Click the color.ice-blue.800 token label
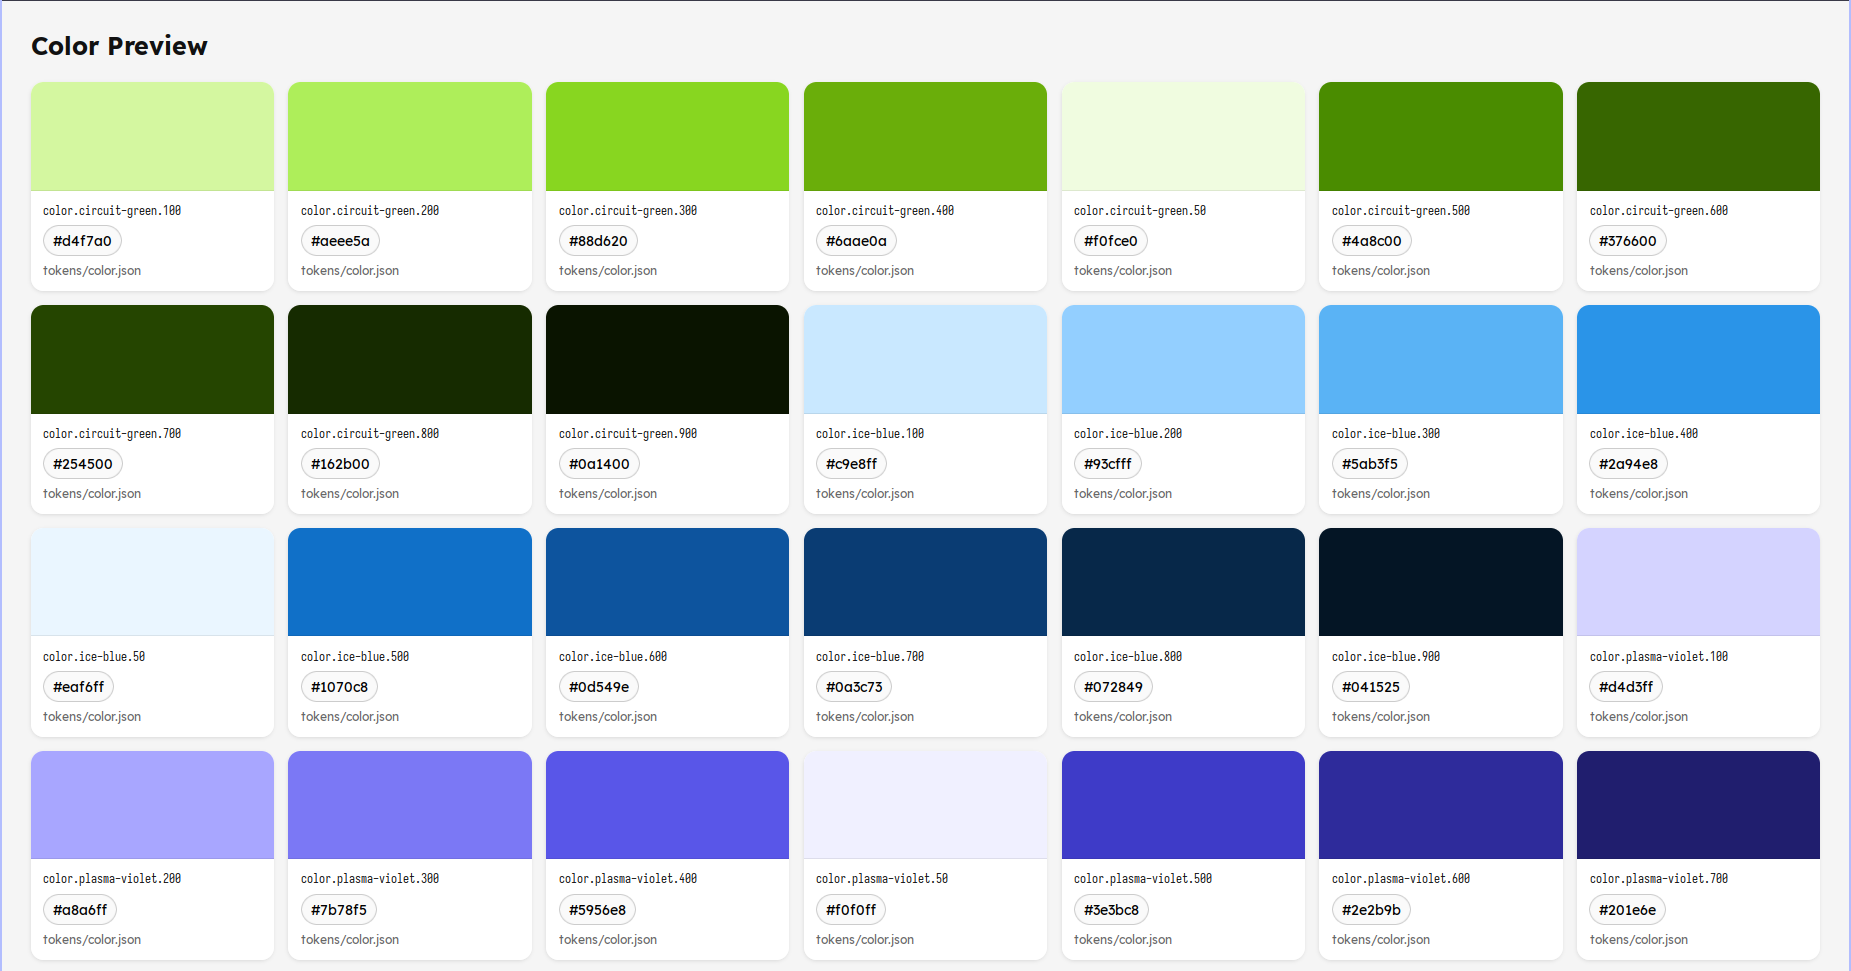This screenshot has height=971, width=1851. (1128, 657)
